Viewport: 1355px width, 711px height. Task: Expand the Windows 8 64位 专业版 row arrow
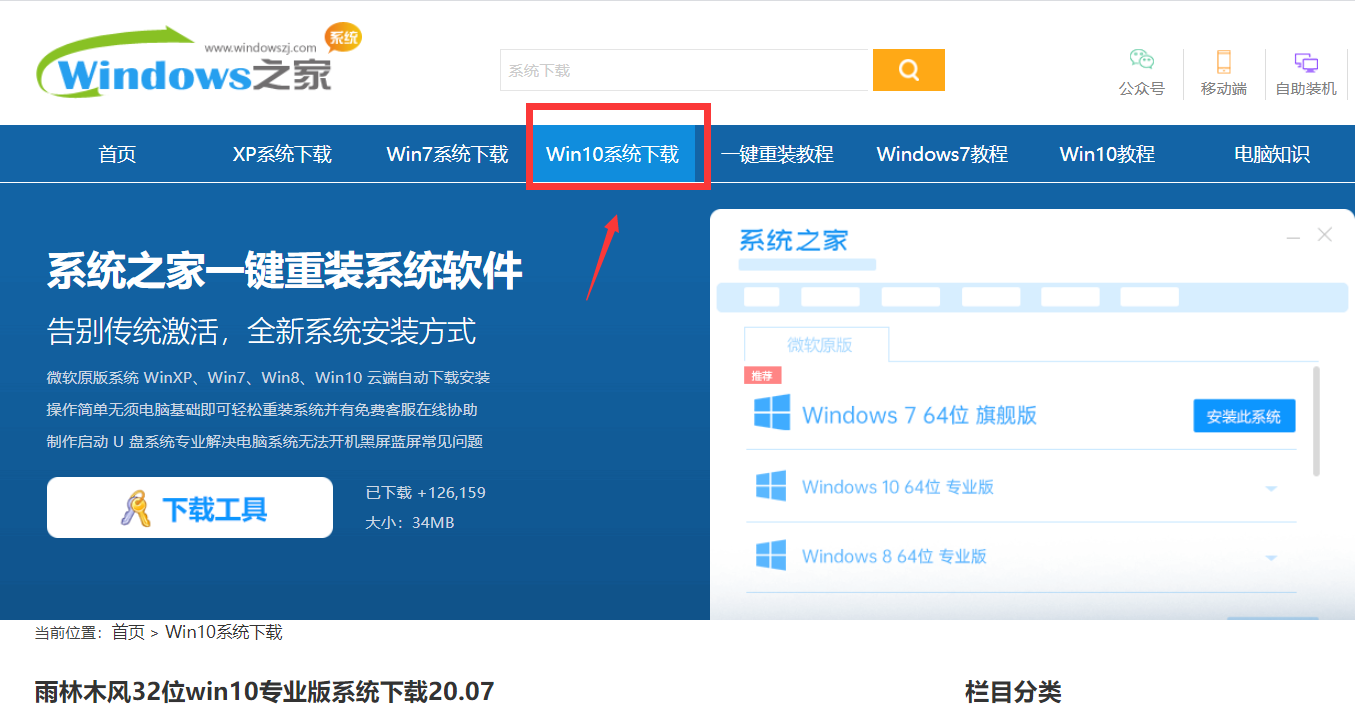coord(1272,558)
